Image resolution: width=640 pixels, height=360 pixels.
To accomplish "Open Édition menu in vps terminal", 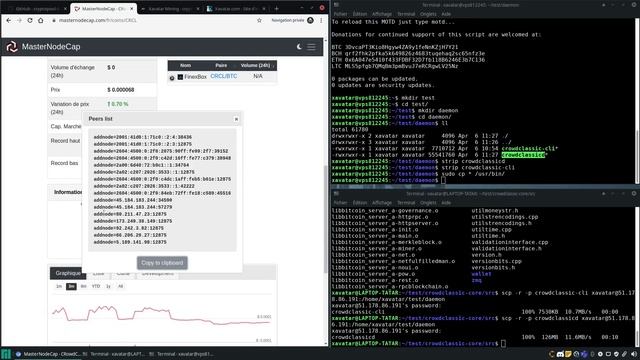I will click(360, 14).
